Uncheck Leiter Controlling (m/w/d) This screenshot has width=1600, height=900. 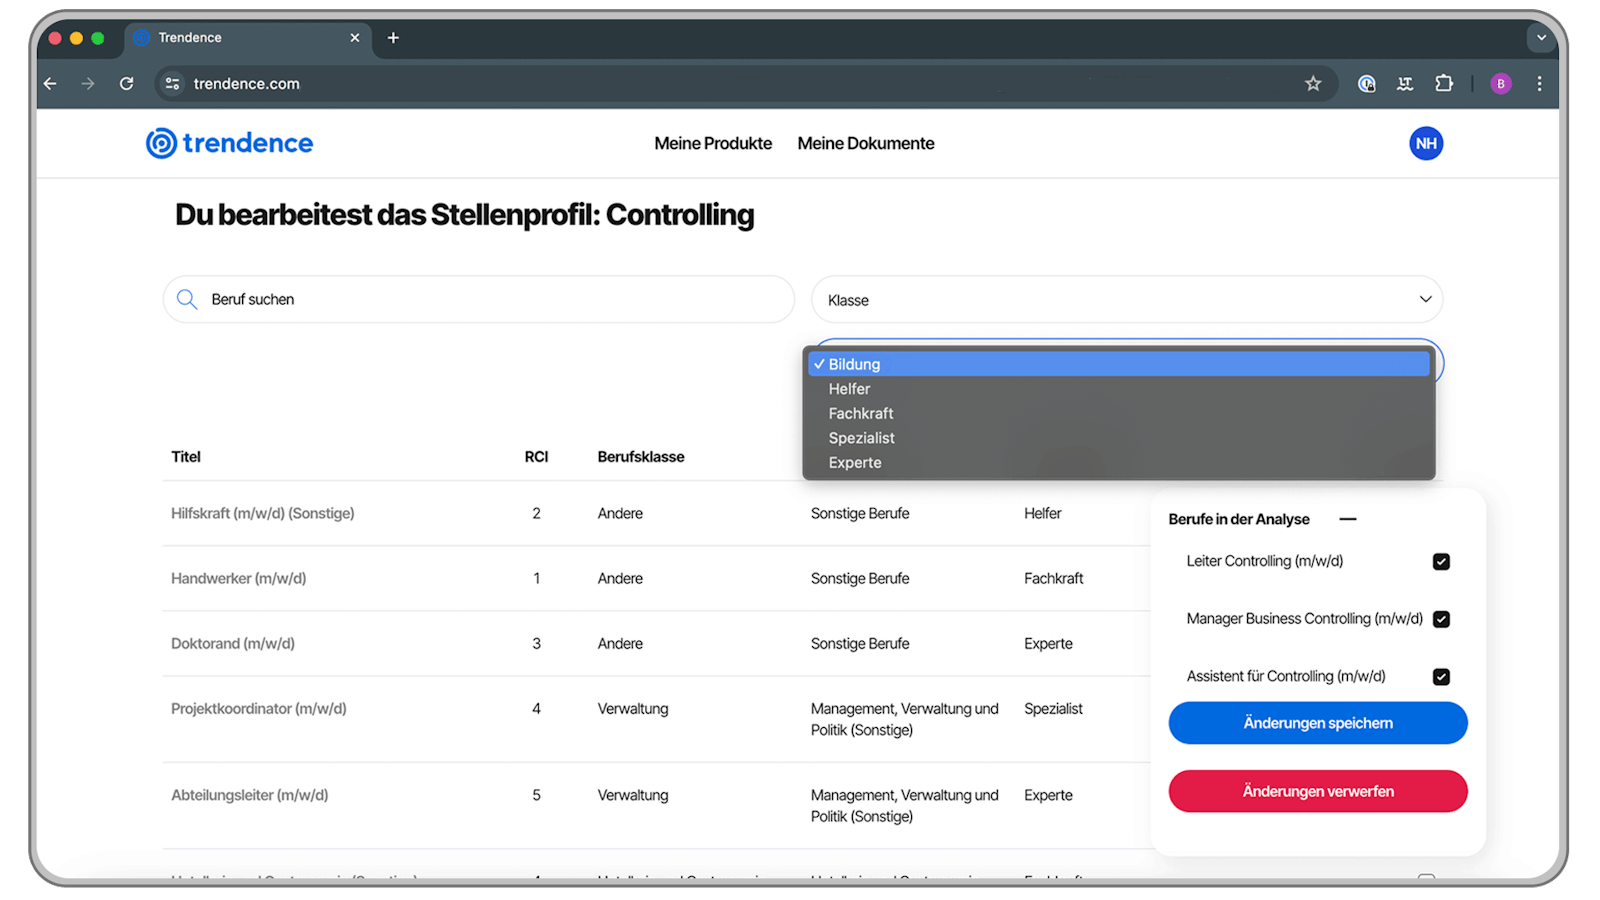pos(1440,562)
